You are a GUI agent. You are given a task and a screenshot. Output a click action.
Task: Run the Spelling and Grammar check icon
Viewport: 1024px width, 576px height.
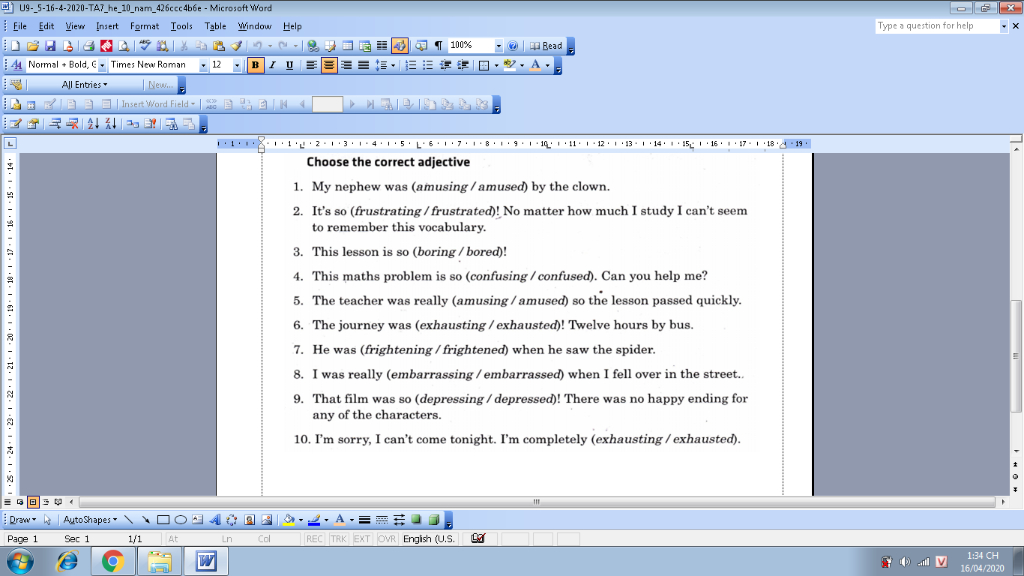(145, 46)
